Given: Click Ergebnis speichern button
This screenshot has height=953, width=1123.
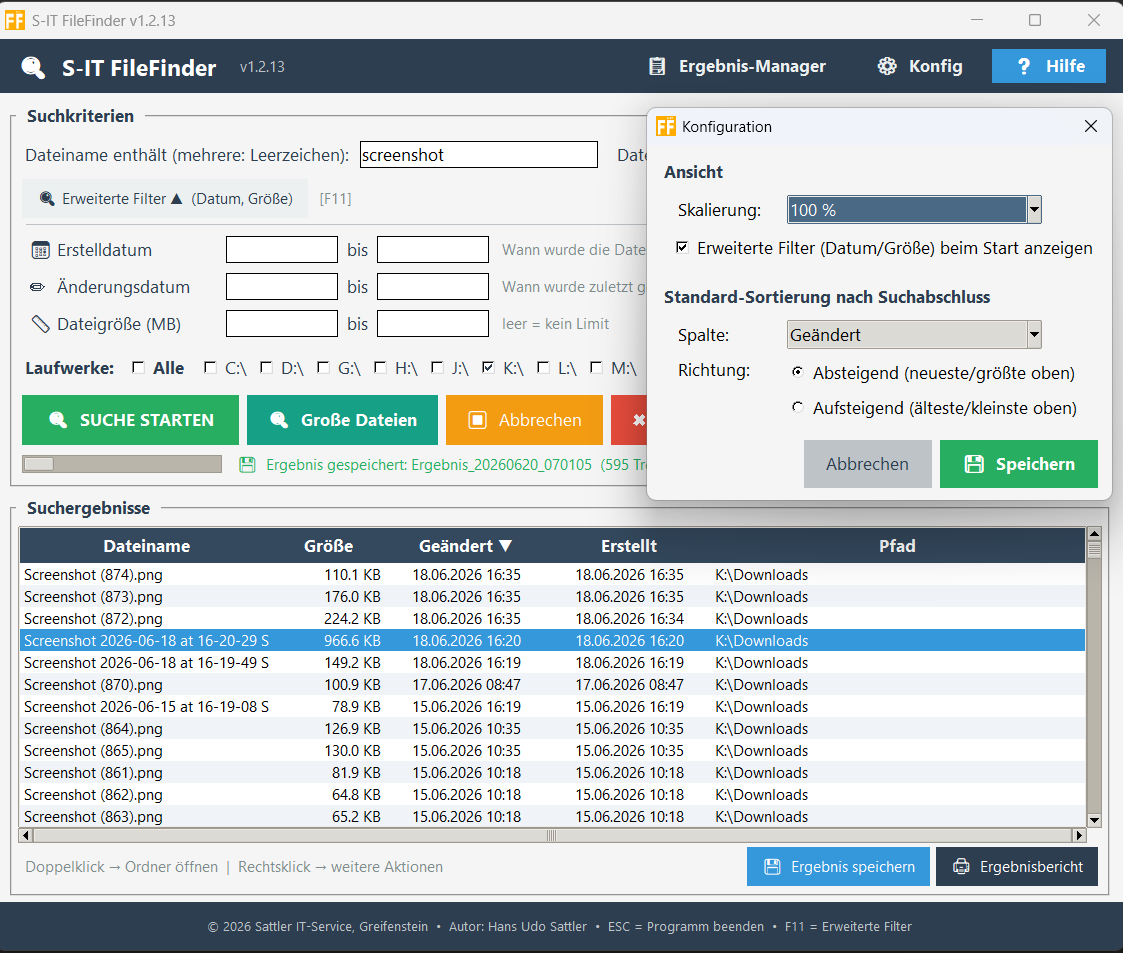Looking at the screenshot, I should 838,867.
